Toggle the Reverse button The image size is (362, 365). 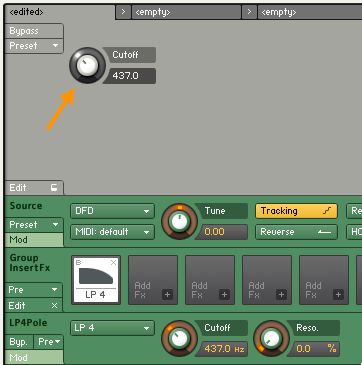pyautogui.click(x=296, y=232)
